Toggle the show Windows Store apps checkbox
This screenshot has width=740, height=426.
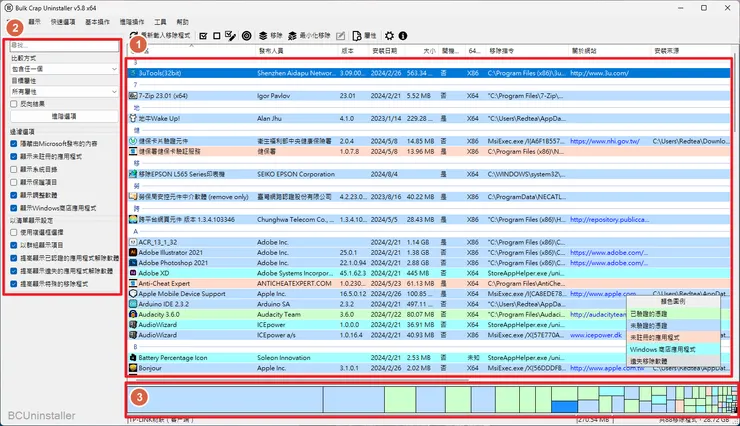(14, 208)
